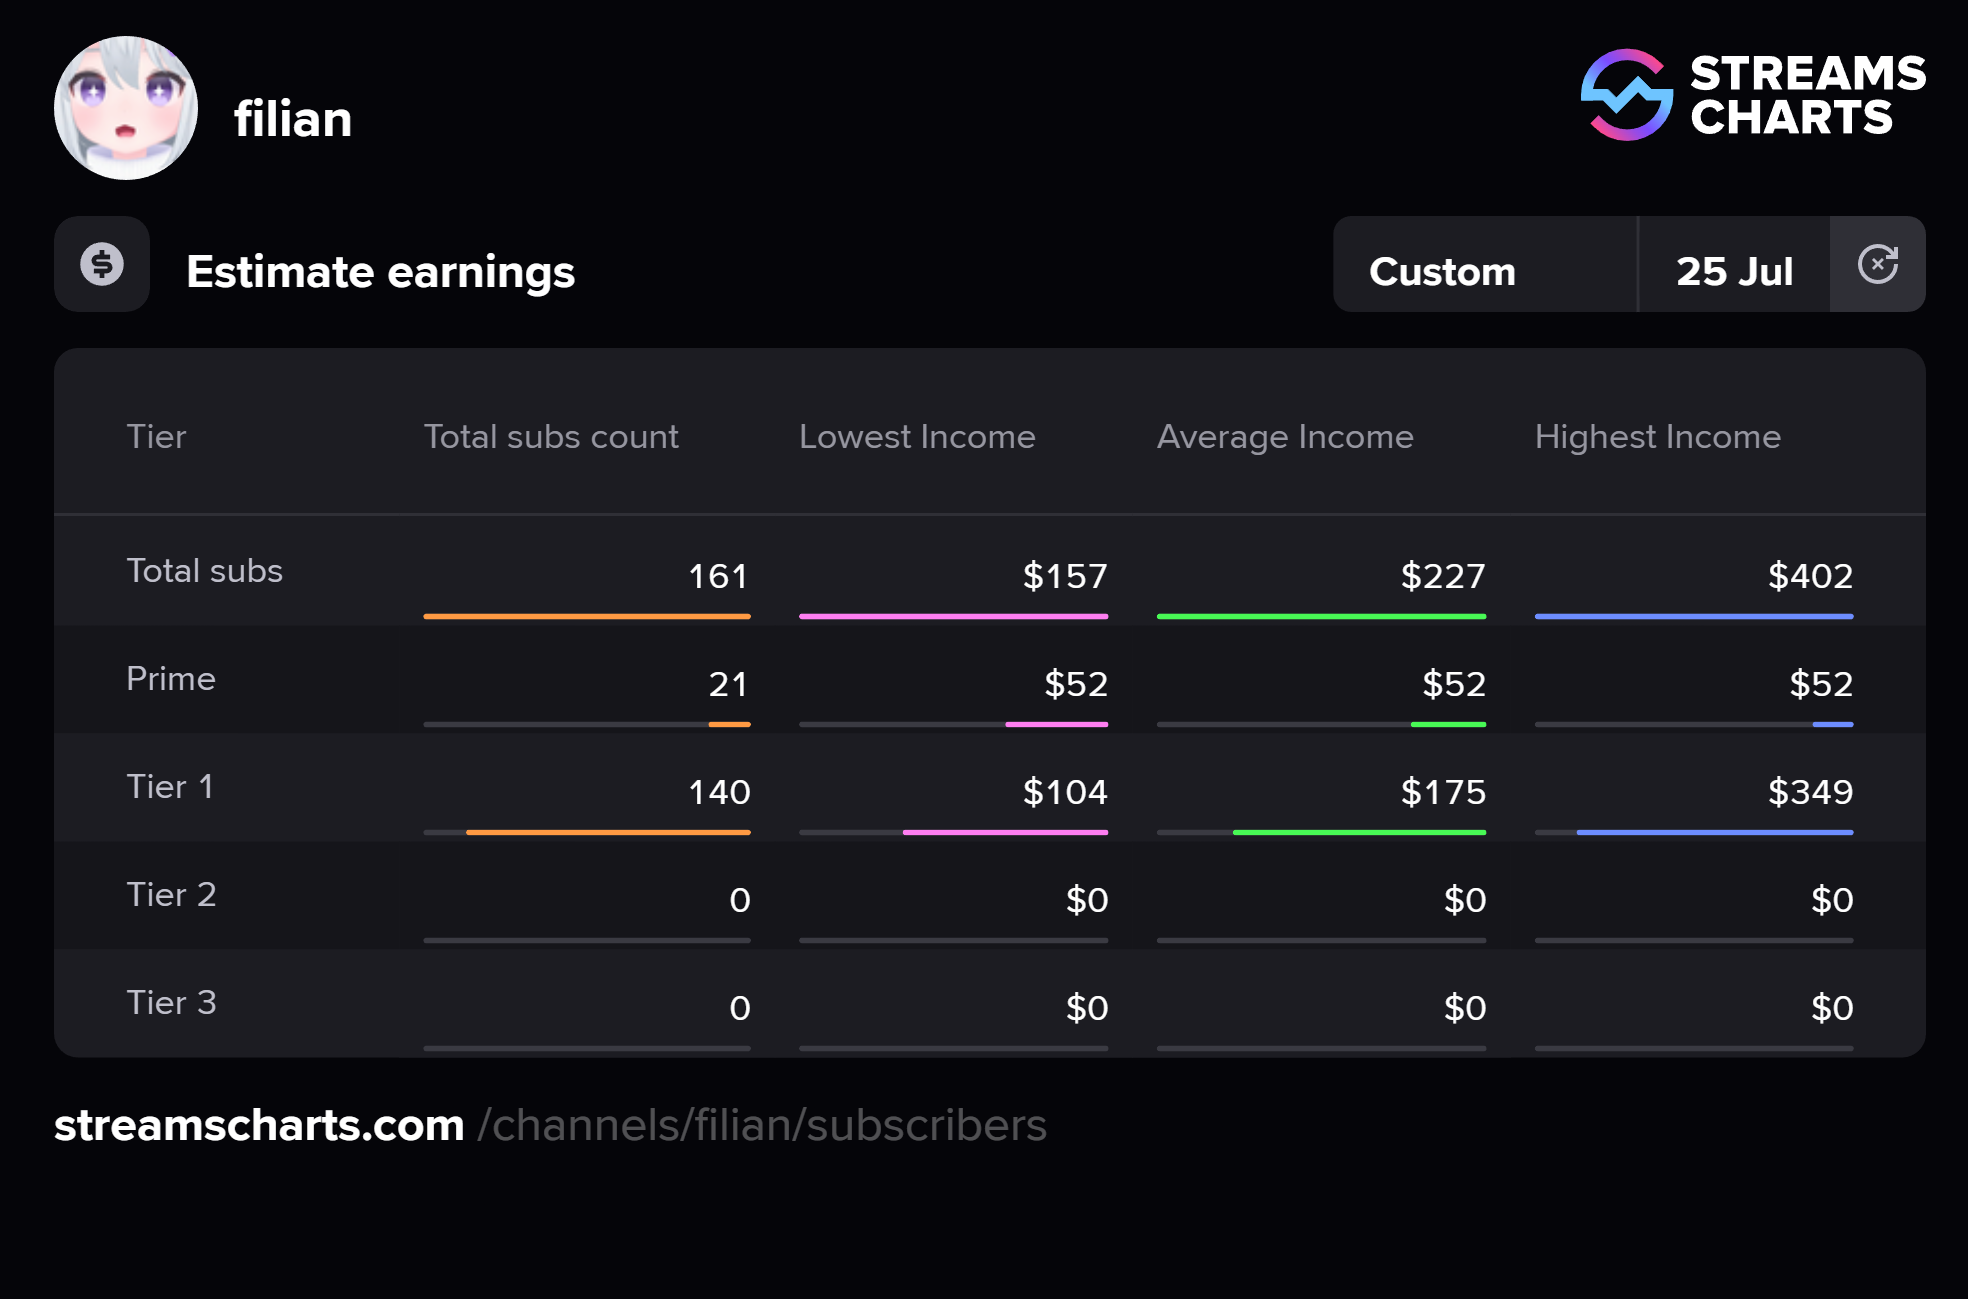Click the filian channel name
The height and width of the screenshot is (1299, 1968).
click(293, 119)
